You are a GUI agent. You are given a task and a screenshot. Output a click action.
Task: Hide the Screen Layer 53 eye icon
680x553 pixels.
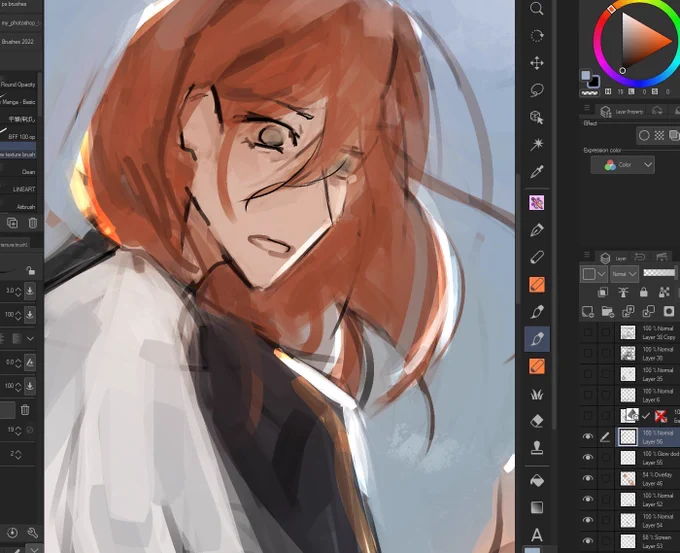(x=588, y=540)
